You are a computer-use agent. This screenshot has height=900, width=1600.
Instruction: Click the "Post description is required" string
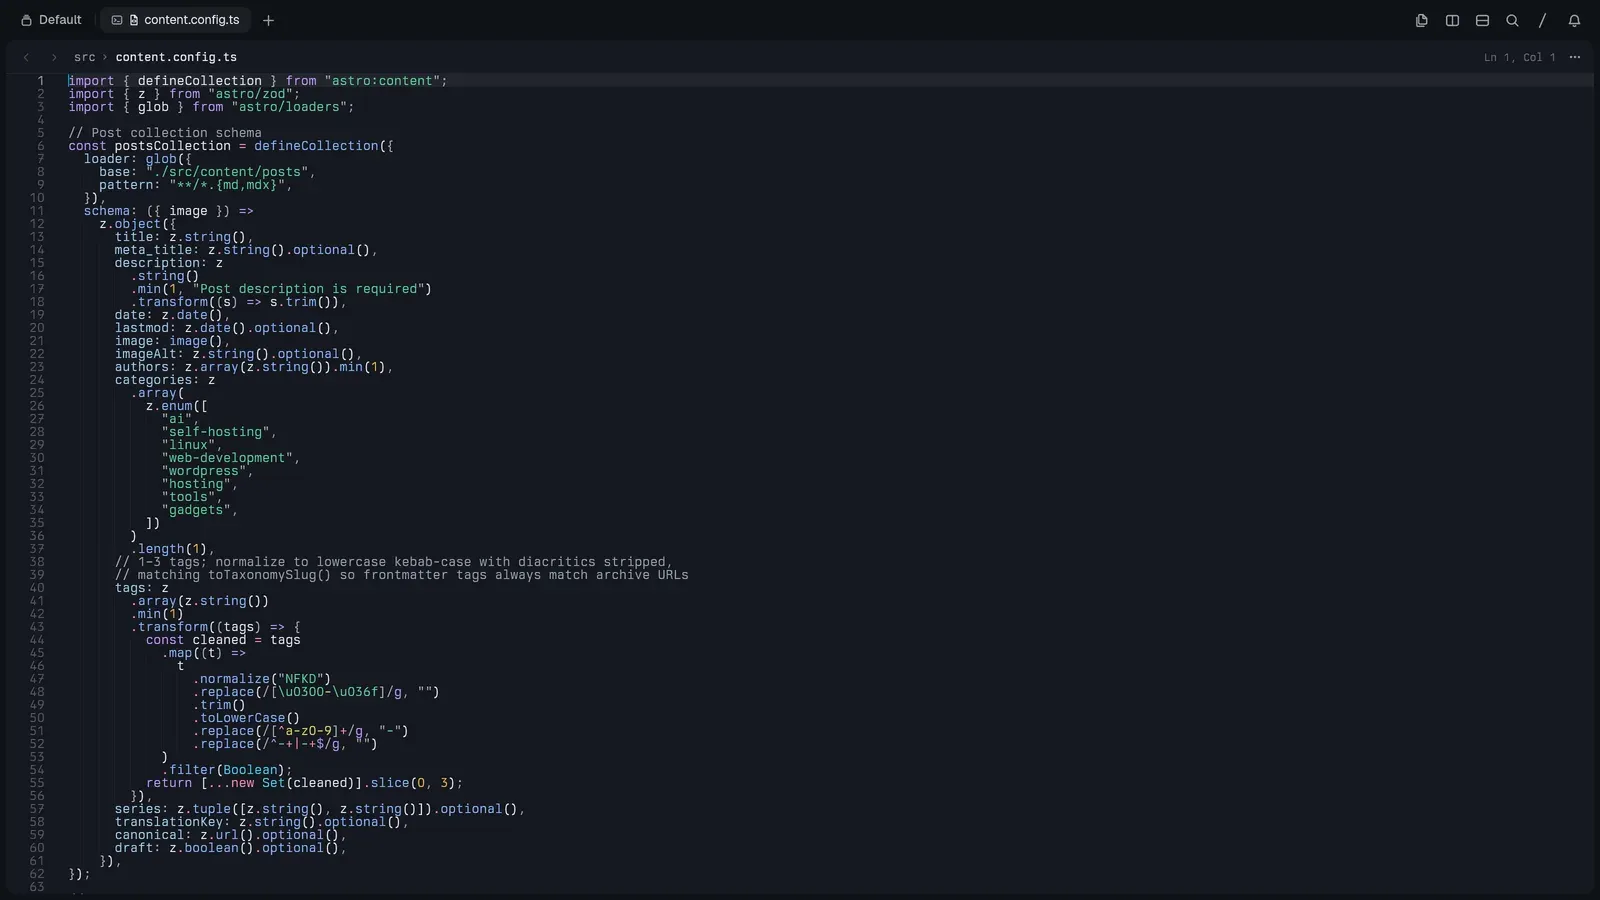309,289
